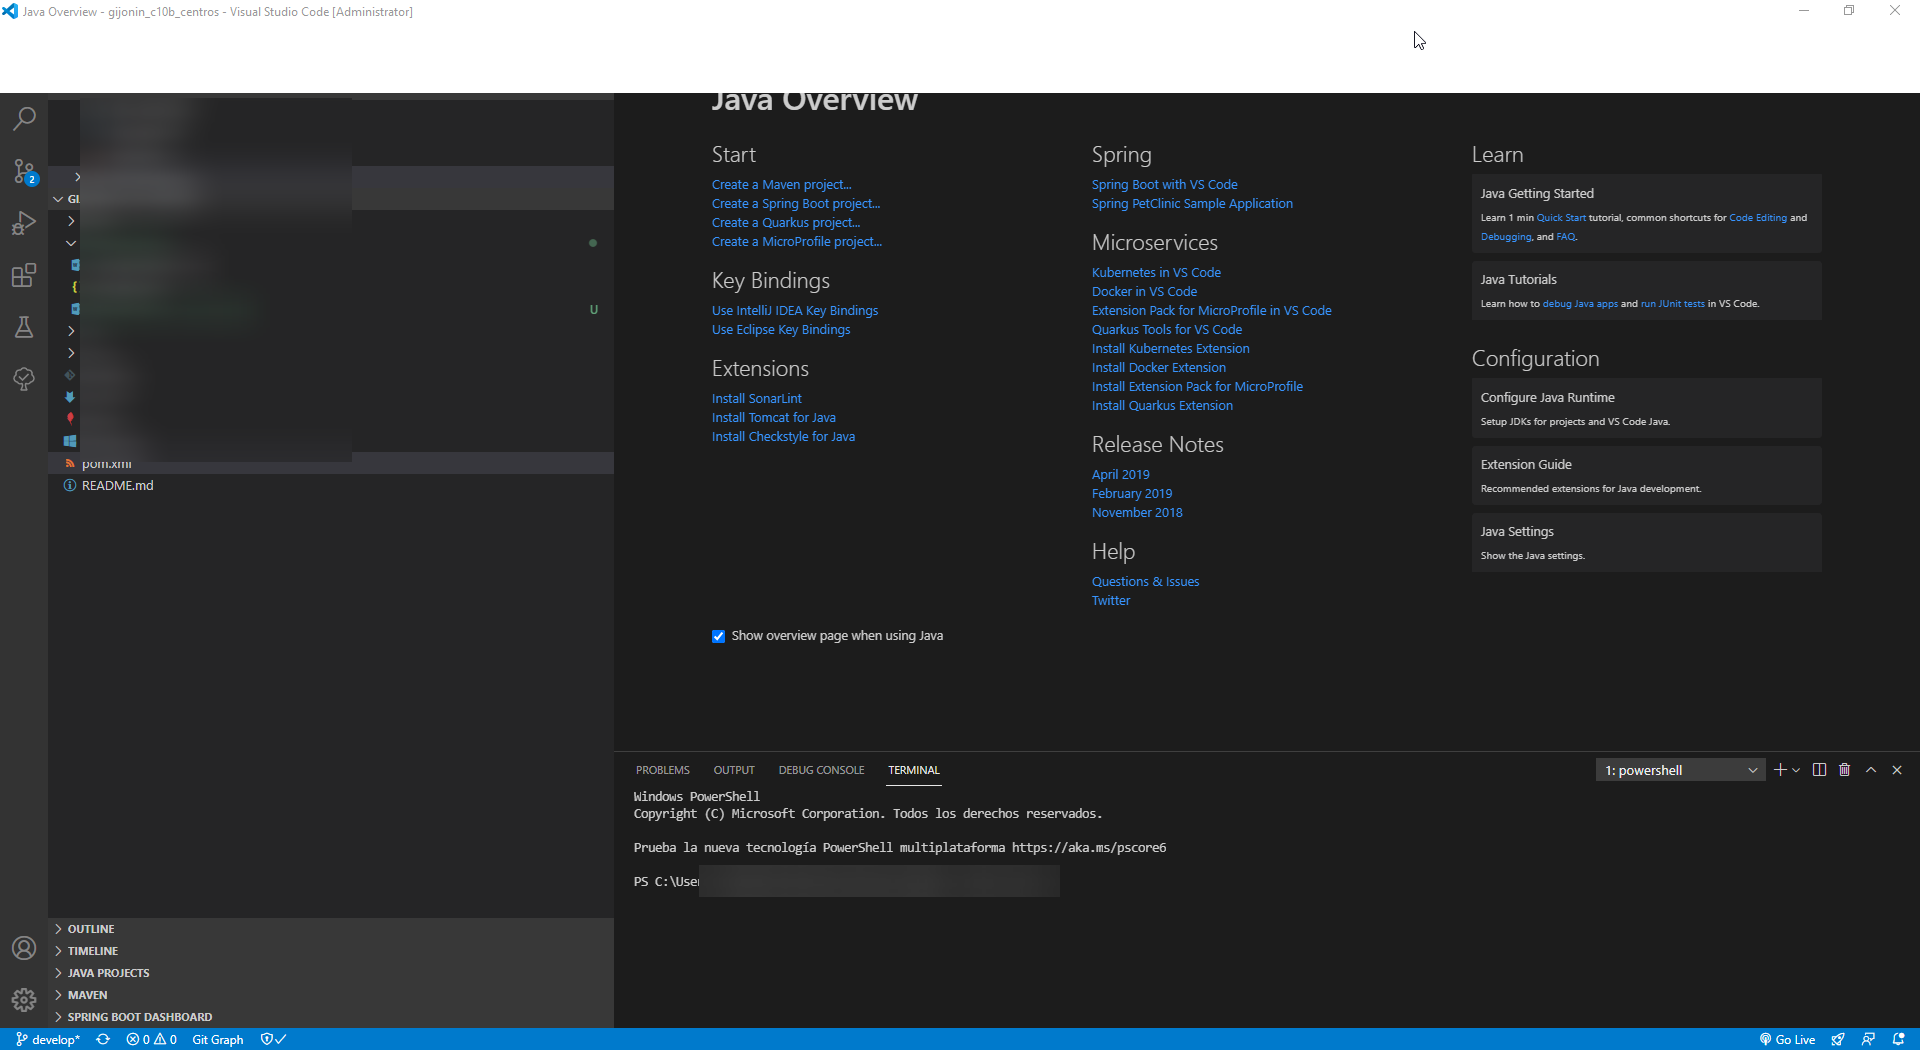This screenshot has width=1920, height=1050.
Task: Click Create a Maven project link
Action: pyautogui.click(x=781, y=184)
